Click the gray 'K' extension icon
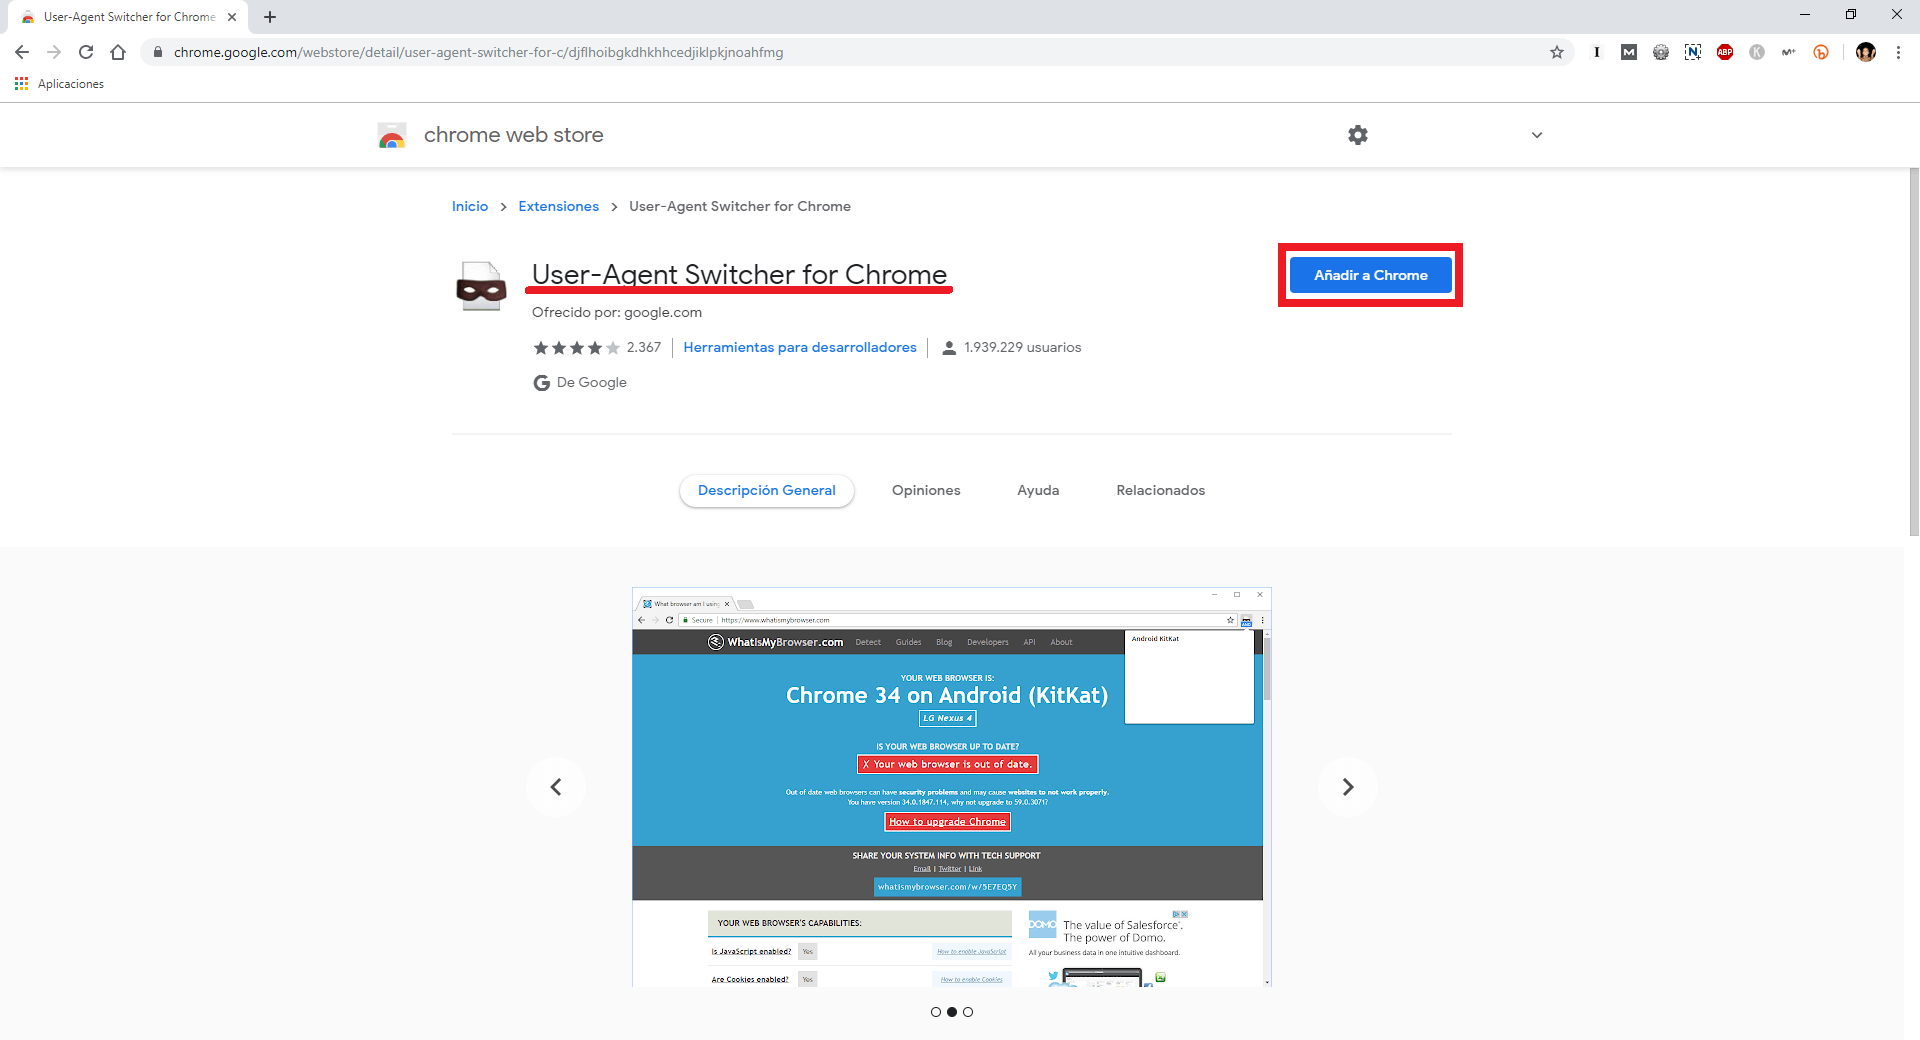Image resolution: width=1920 pixels, height=1040 pixels. 1757,52
